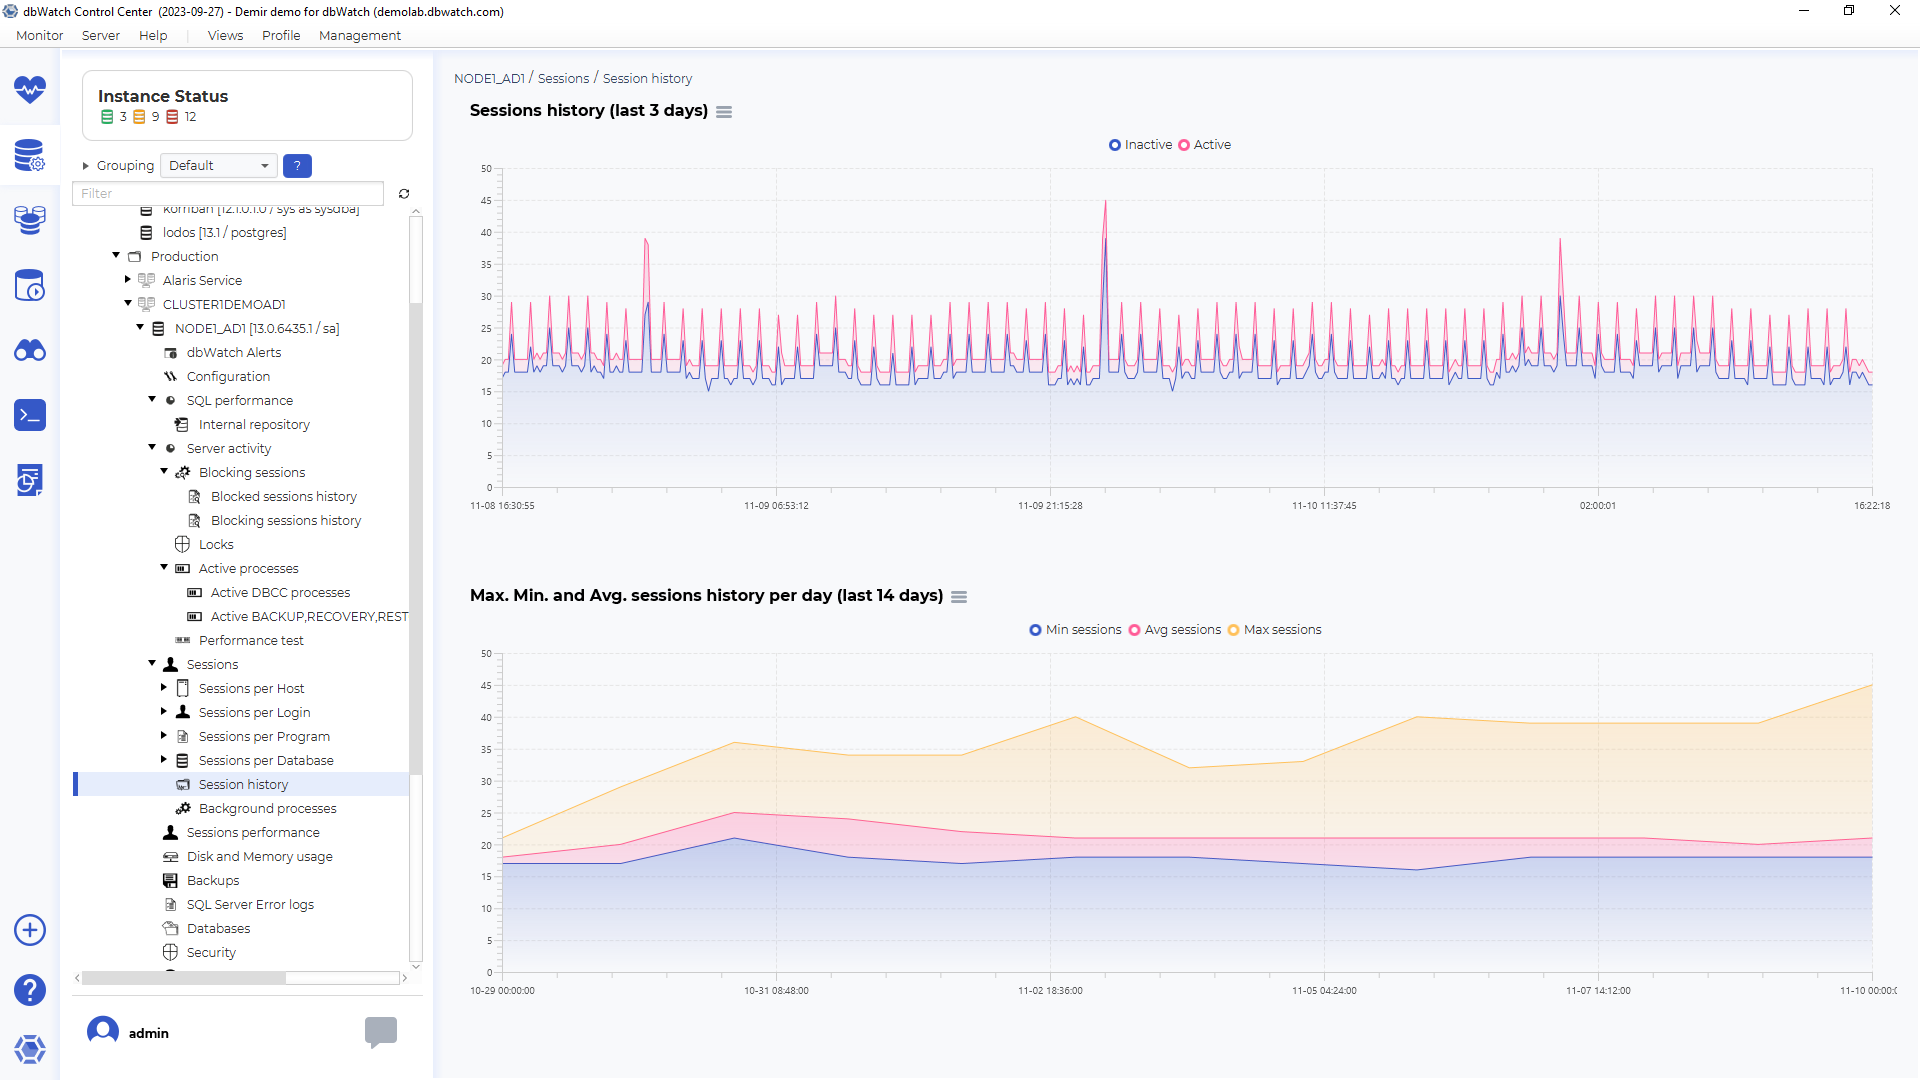Click the tree horizontal scrollbar thumb

(183, 978)
